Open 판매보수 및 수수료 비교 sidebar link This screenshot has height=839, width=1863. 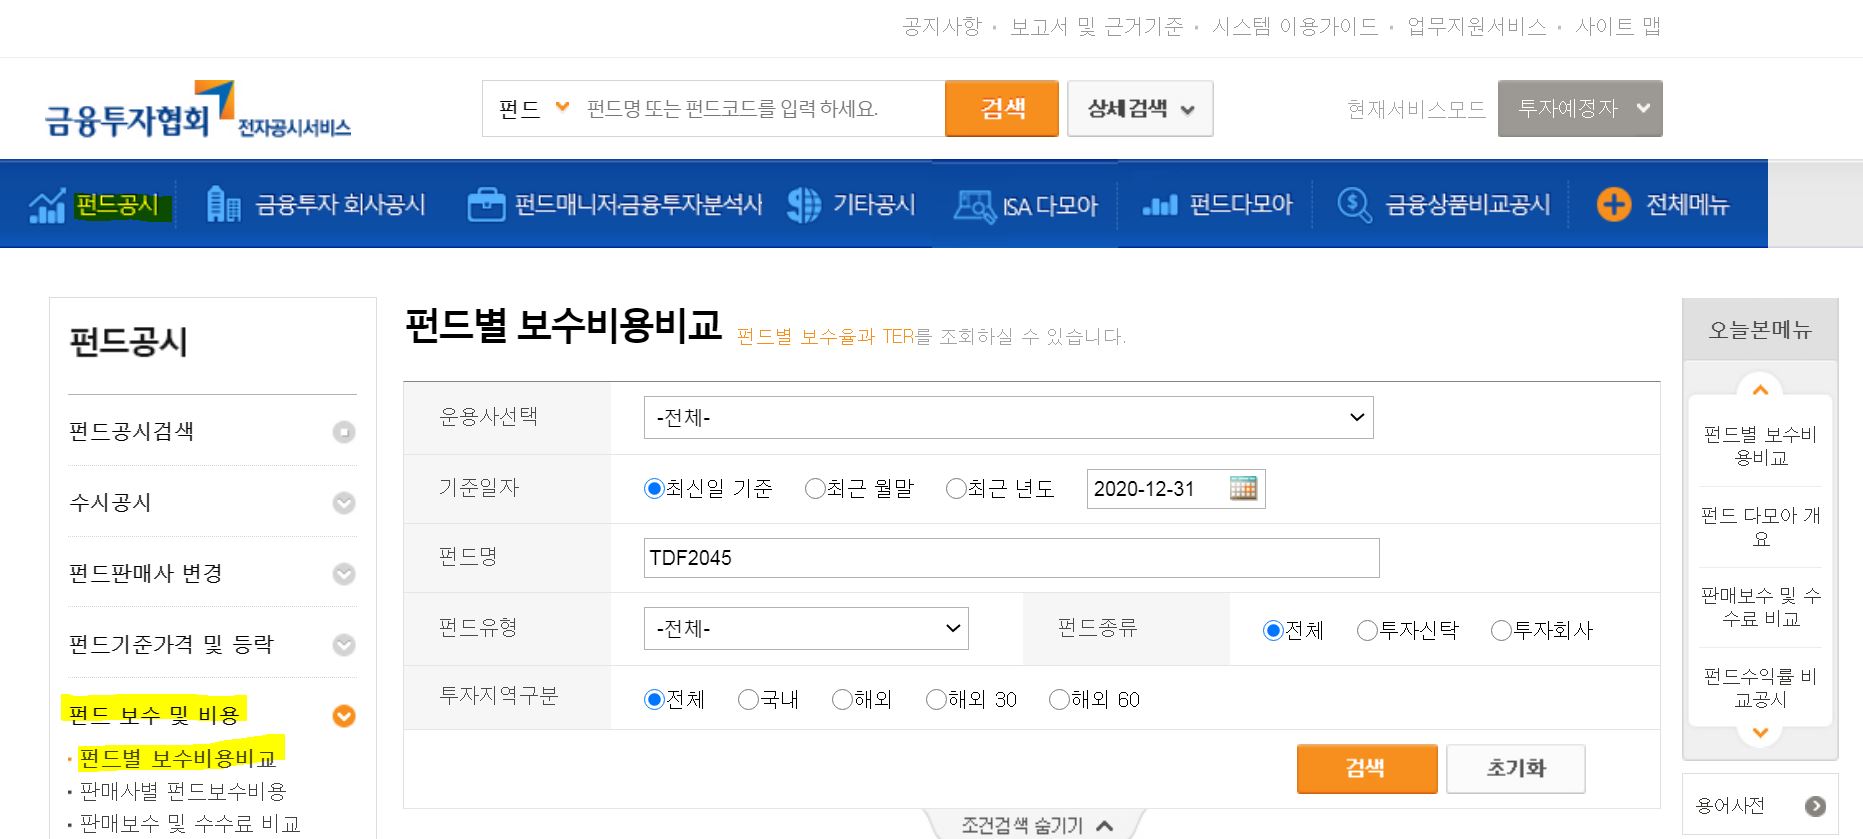point(190,824)
